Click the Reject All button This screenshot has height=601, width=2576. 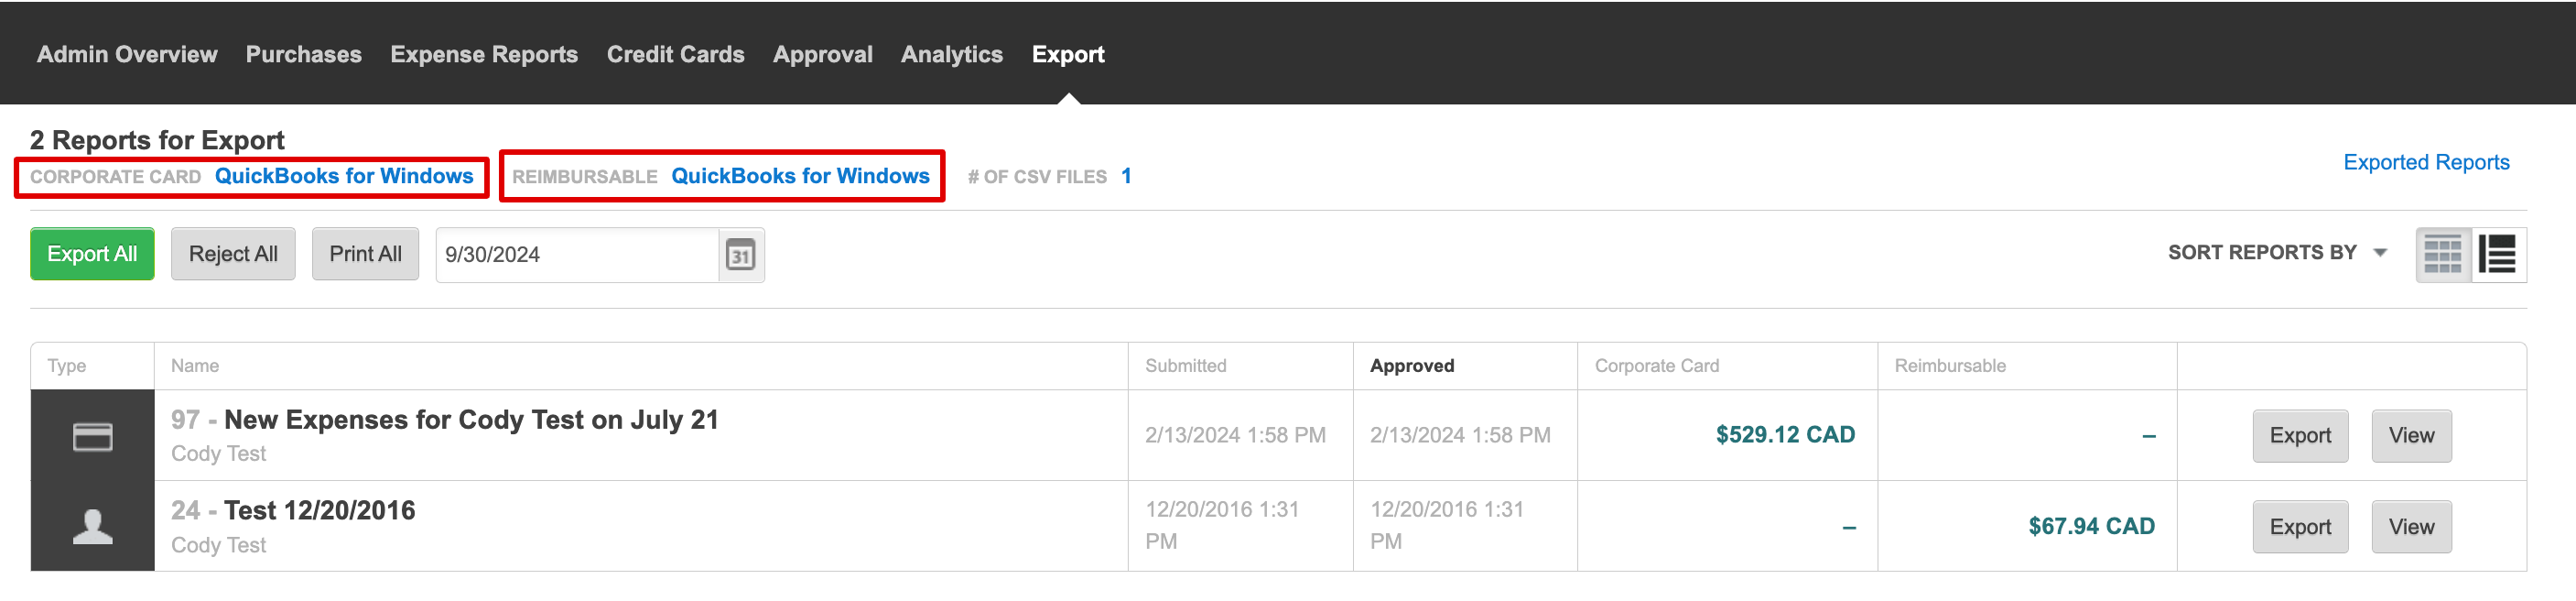point(233,254)
